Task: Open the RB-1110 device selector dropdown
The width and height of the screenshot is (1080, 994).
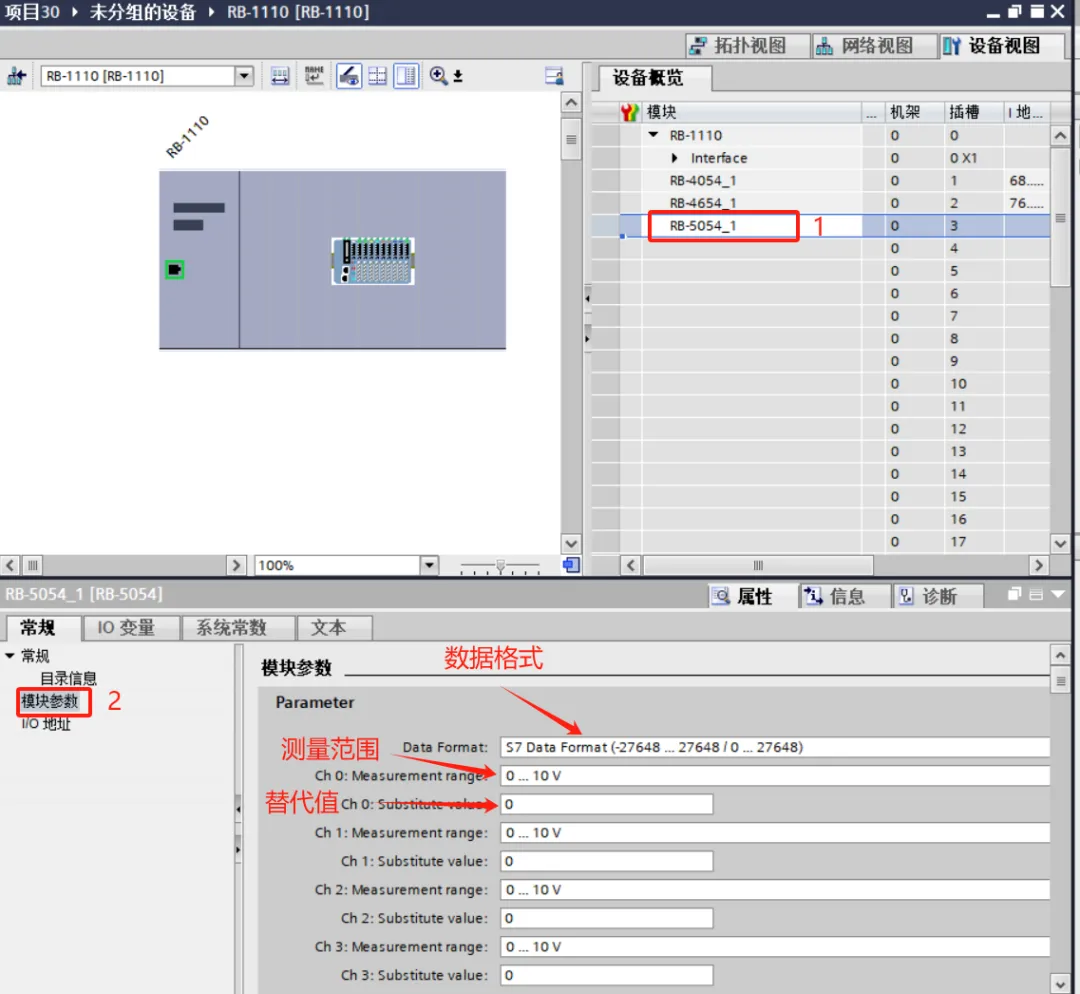Action: point(244,76)
